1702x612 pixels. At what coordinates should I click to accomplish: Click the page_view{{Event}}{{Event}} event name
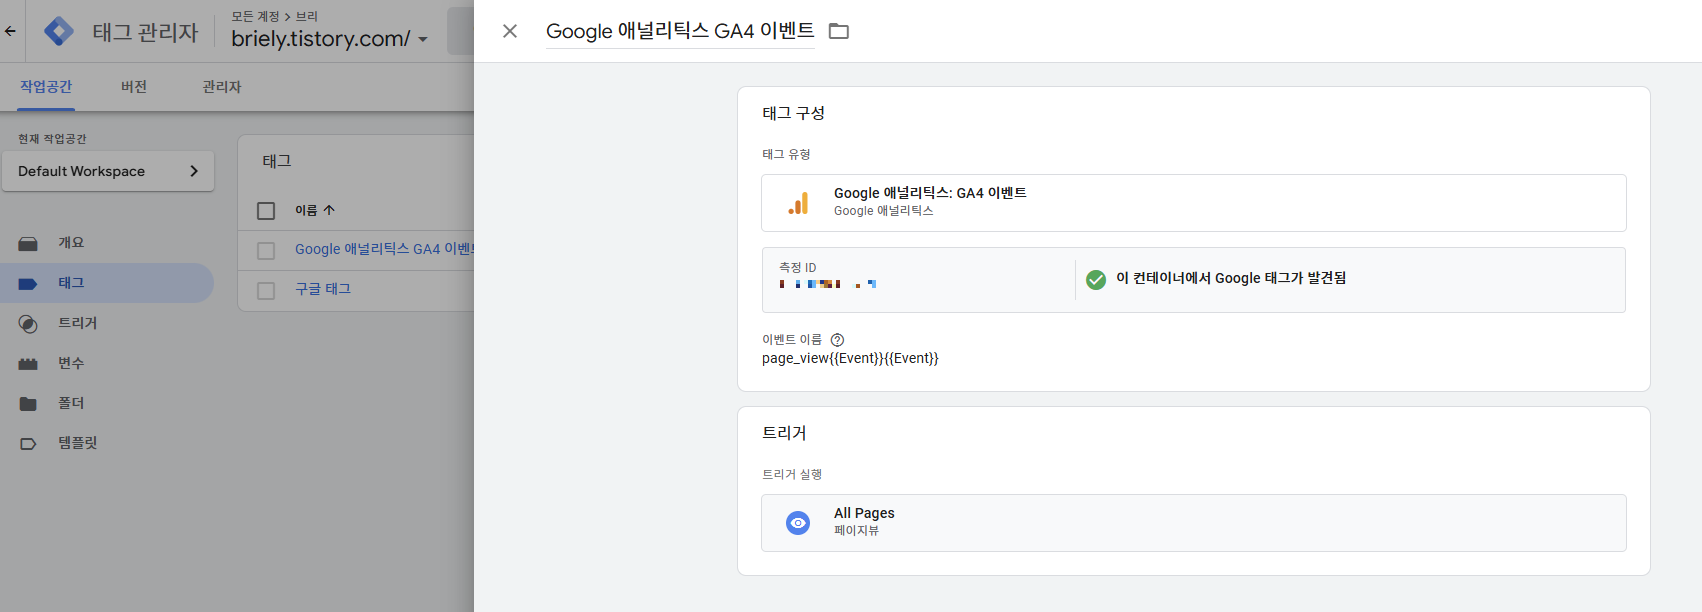pos(850,358)
